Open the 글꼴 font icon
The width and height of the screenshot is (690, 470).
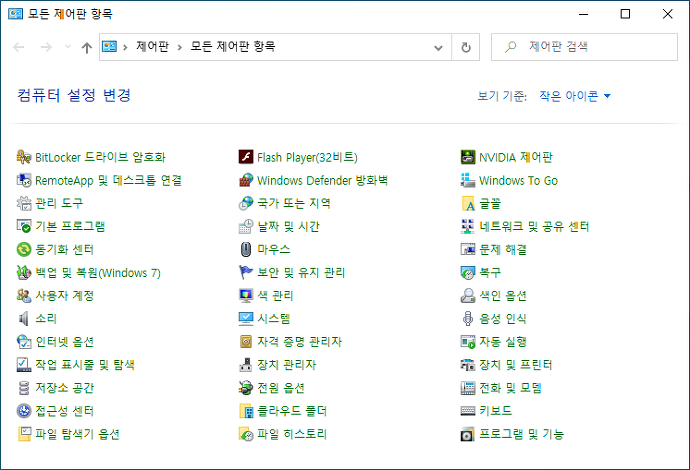468,203
